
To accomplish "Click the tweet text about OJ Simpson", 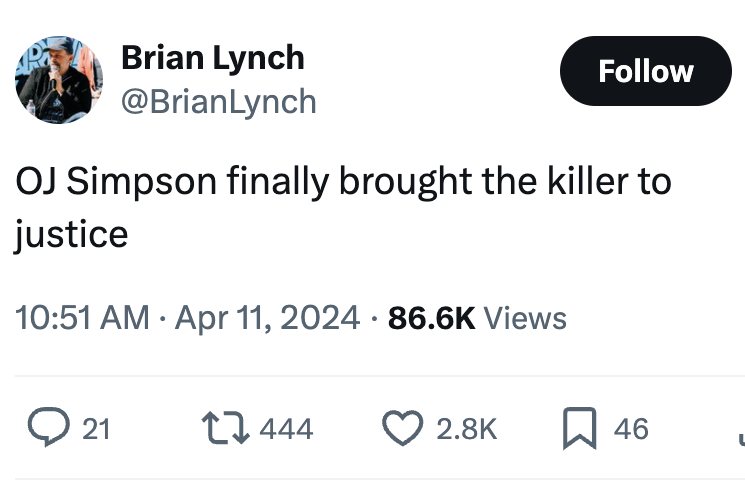I will click(x=344, y=208).
